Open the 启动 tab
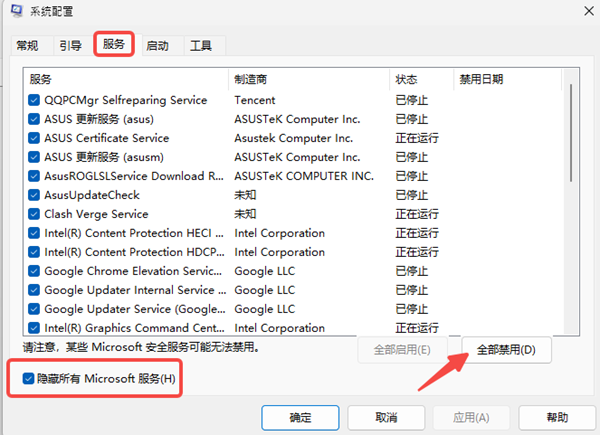Viewport: 600px width, 435px height. click(157, 46)
